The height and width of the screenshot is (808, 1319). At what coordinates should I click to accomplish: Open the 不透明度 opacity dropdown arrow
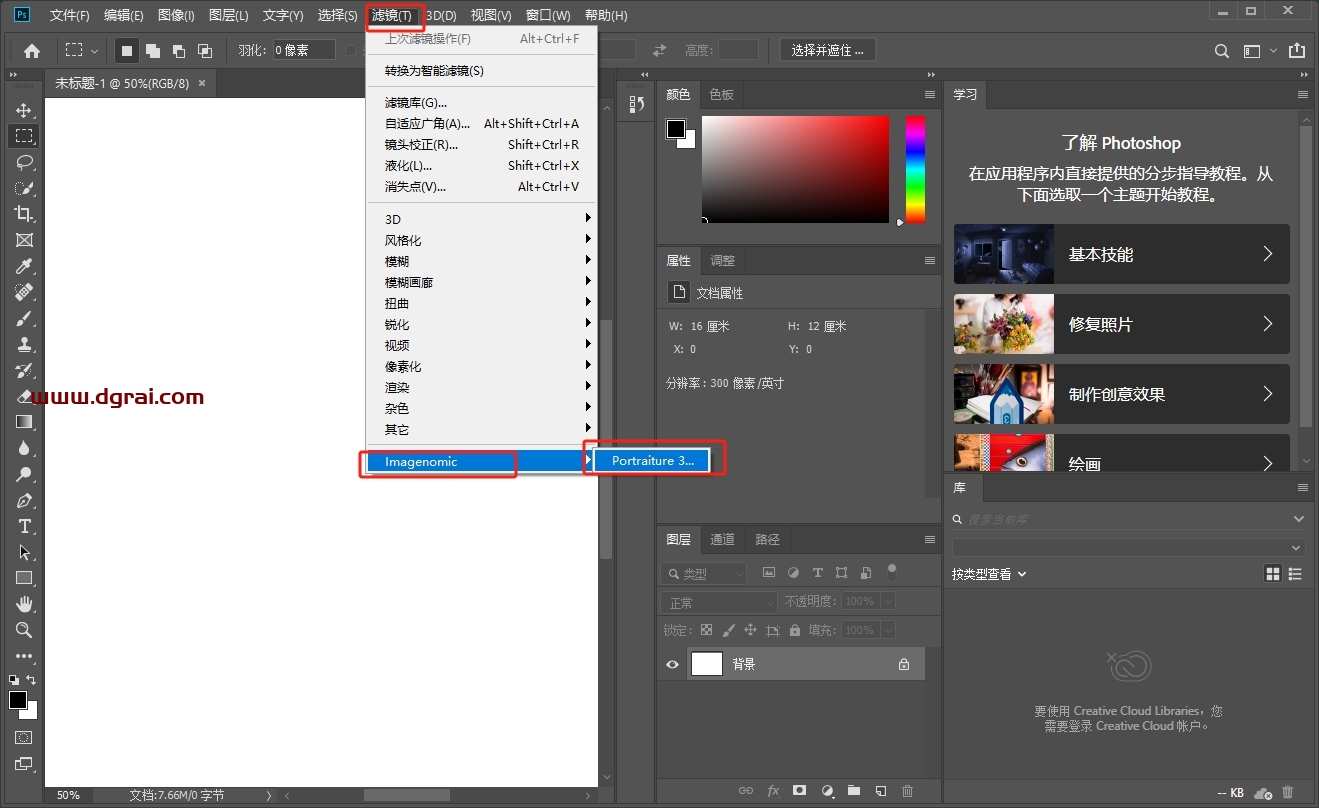[887, 602]
